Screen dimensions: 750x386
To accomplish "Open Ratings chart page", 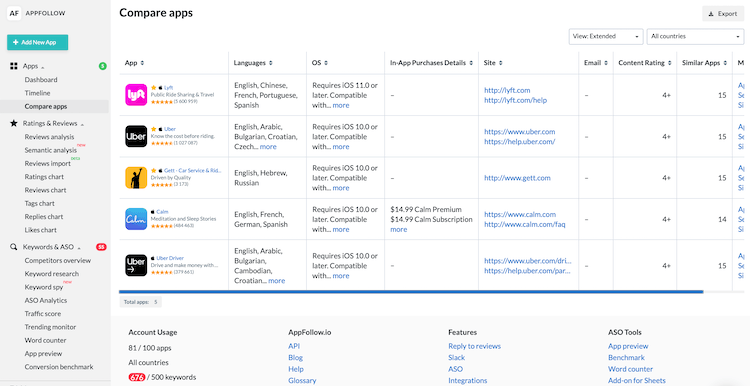I will pos(44,177).
